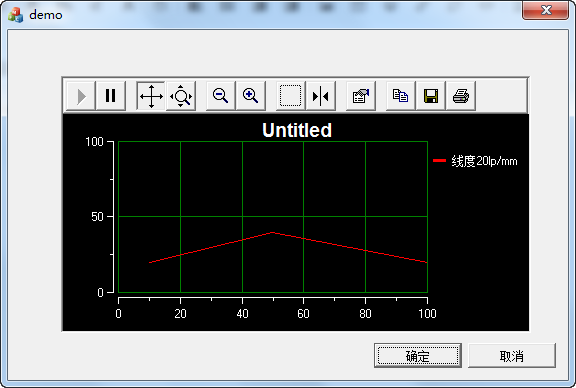
Task: Enable the data cursor tool
Action: coord(321,96)
